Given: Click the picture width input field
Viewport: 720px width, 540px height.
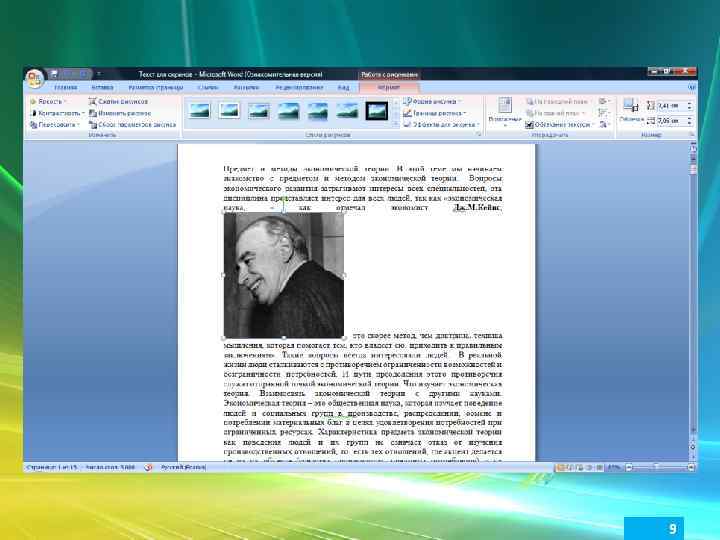Looking at the screenshot, I should coord(672,120).
